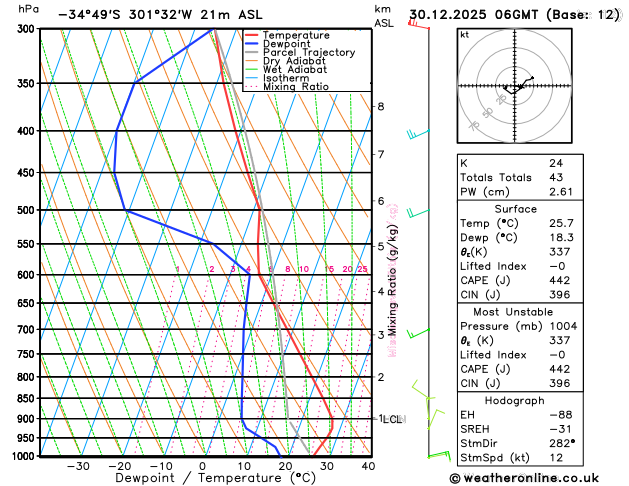Click the Hodograph section header in table
This screenshot has height=486, width=629.
click(515, 401)
